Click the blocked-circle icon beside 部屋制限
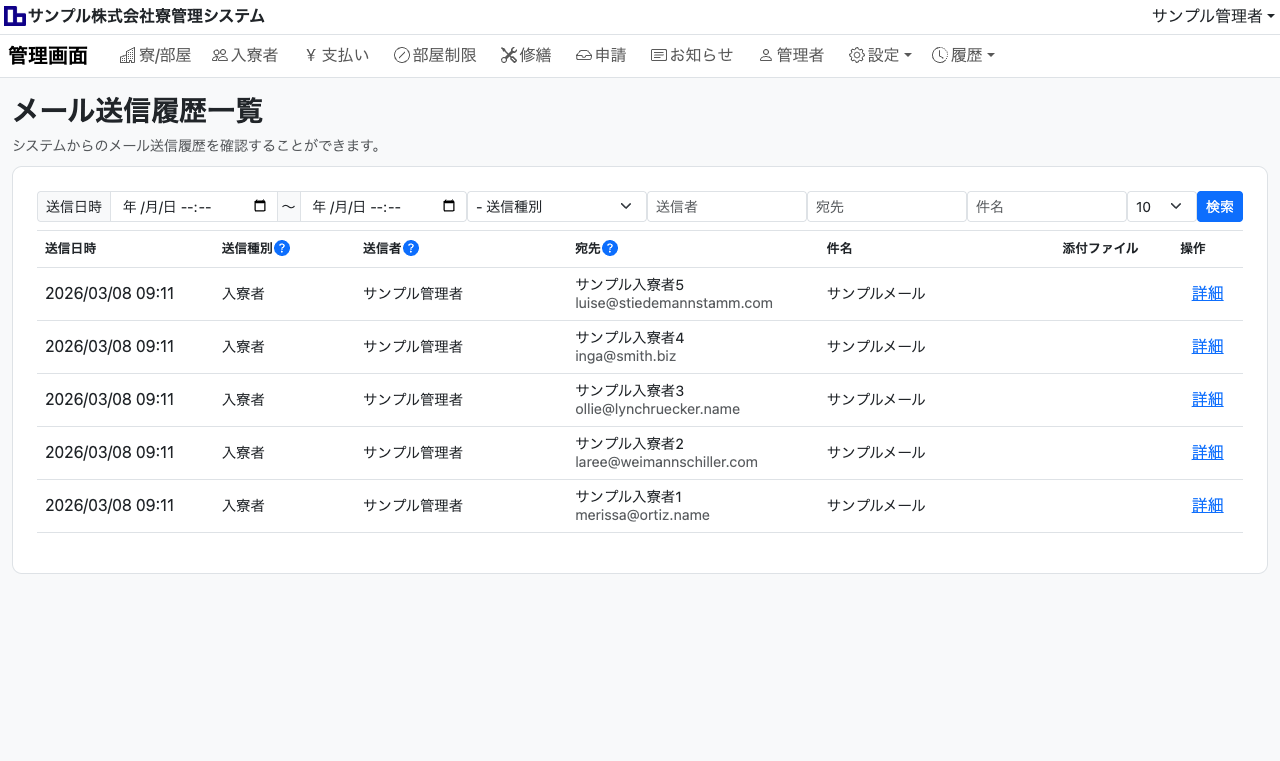The width and height of the screenshot is (1280, 761). point(402,56)
